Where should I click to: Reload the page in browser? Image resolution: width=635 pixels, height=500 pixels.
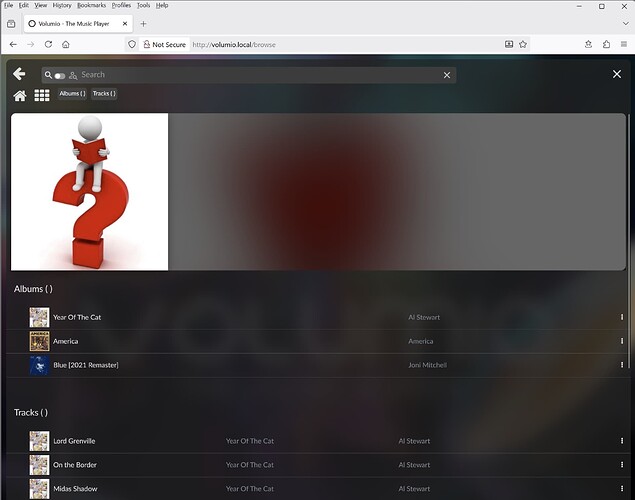tap(48, 44)
